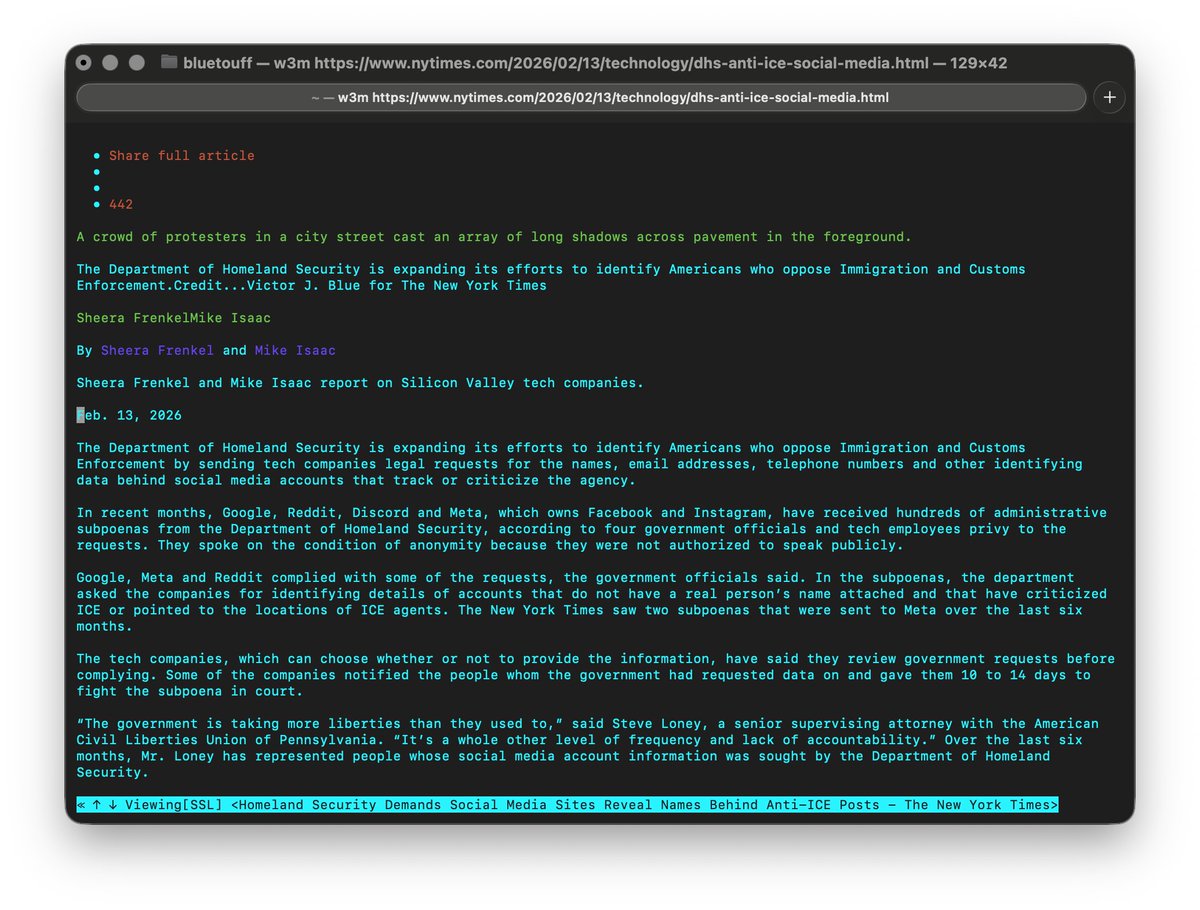Click the page title in the w3m status line
This screenshot has width=1200, height=910.
[645, 805]
